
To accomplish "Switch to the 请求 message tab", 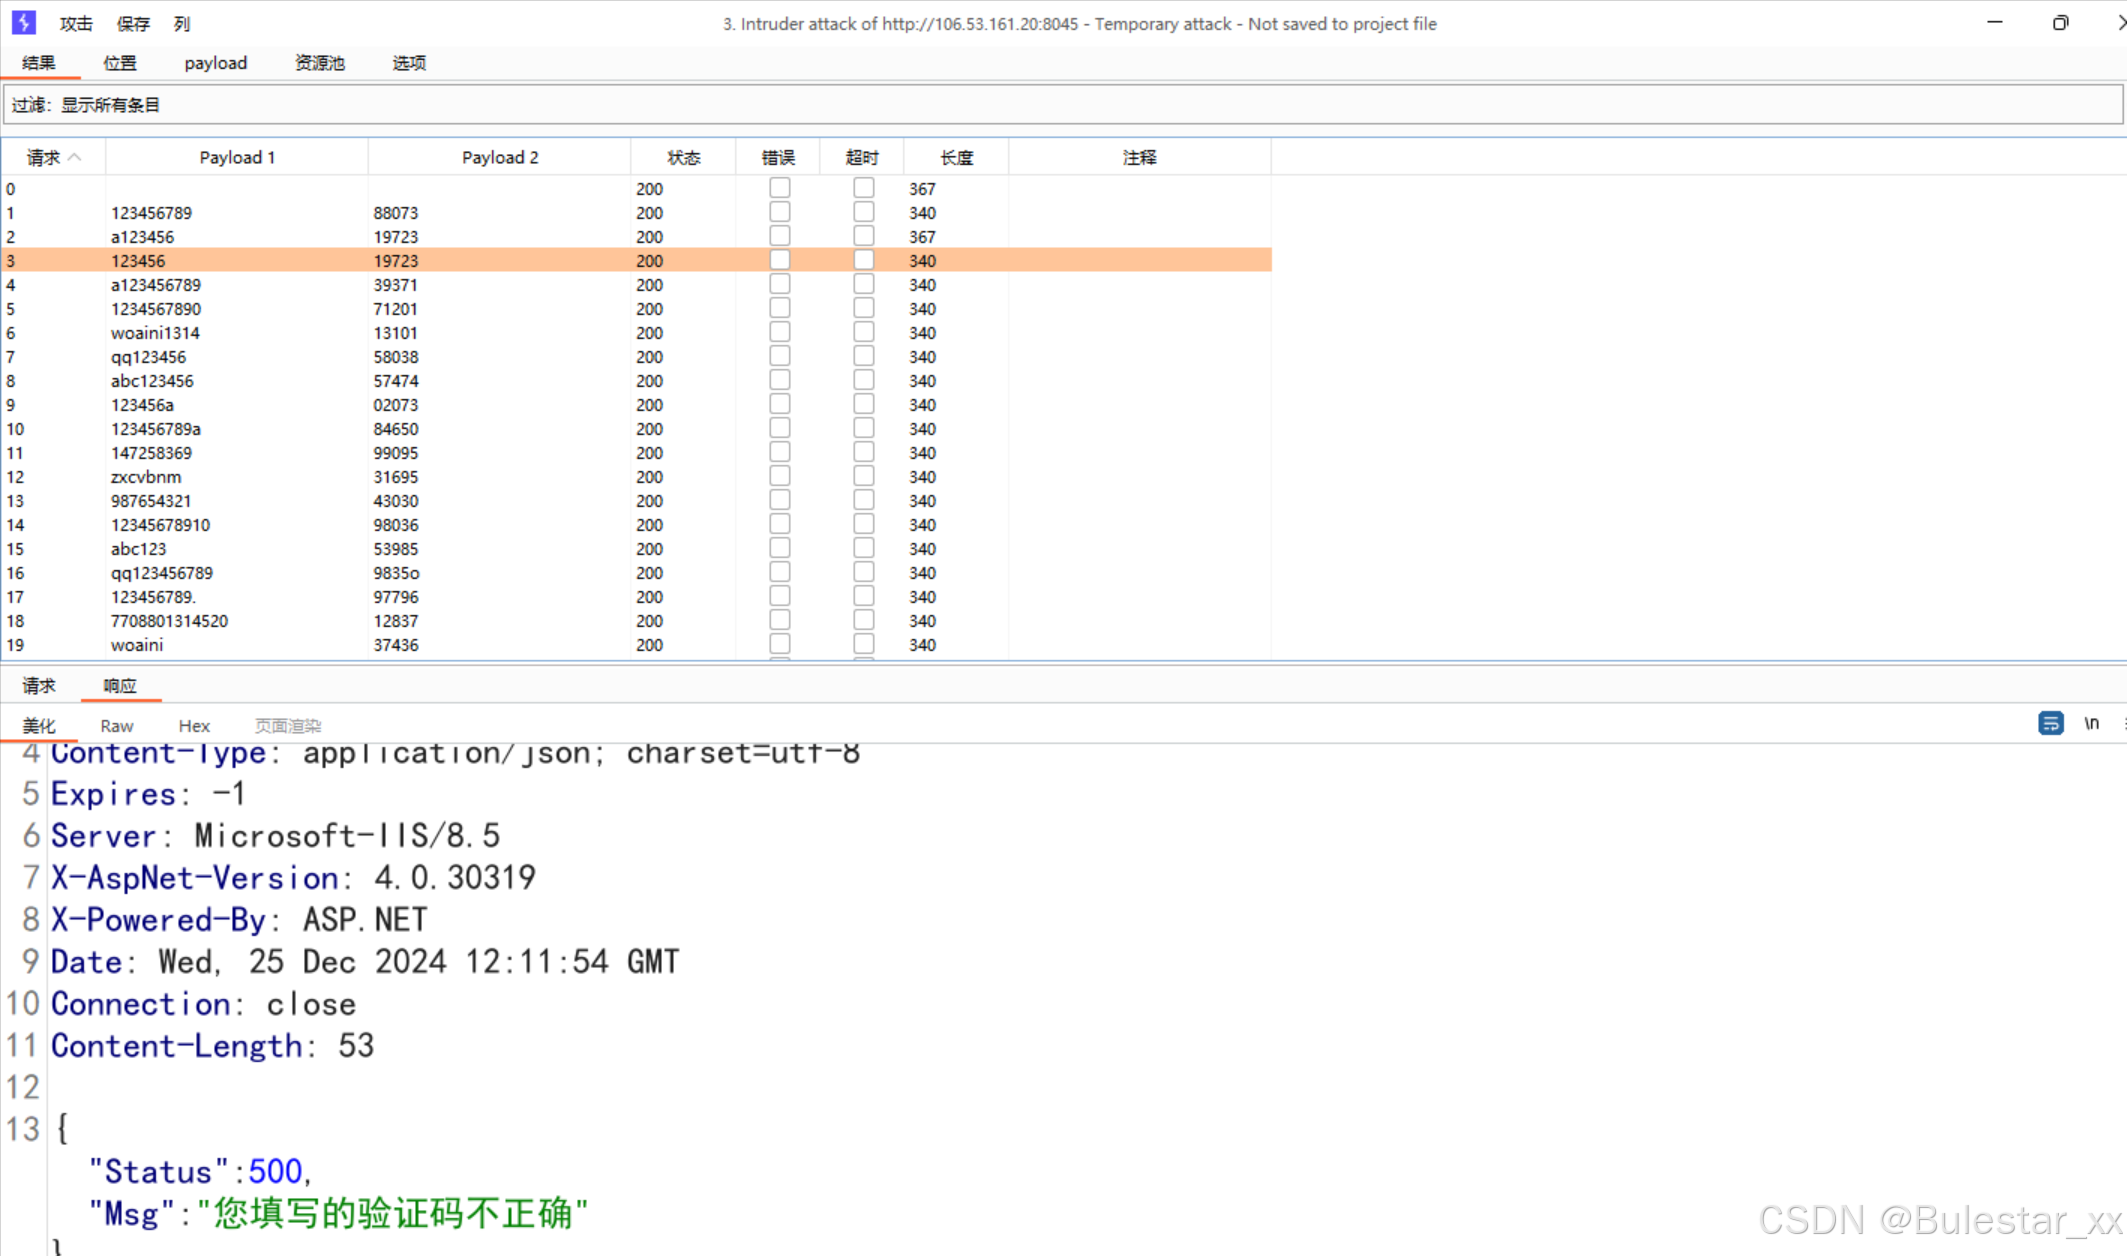I will click(x=39, y=685).
